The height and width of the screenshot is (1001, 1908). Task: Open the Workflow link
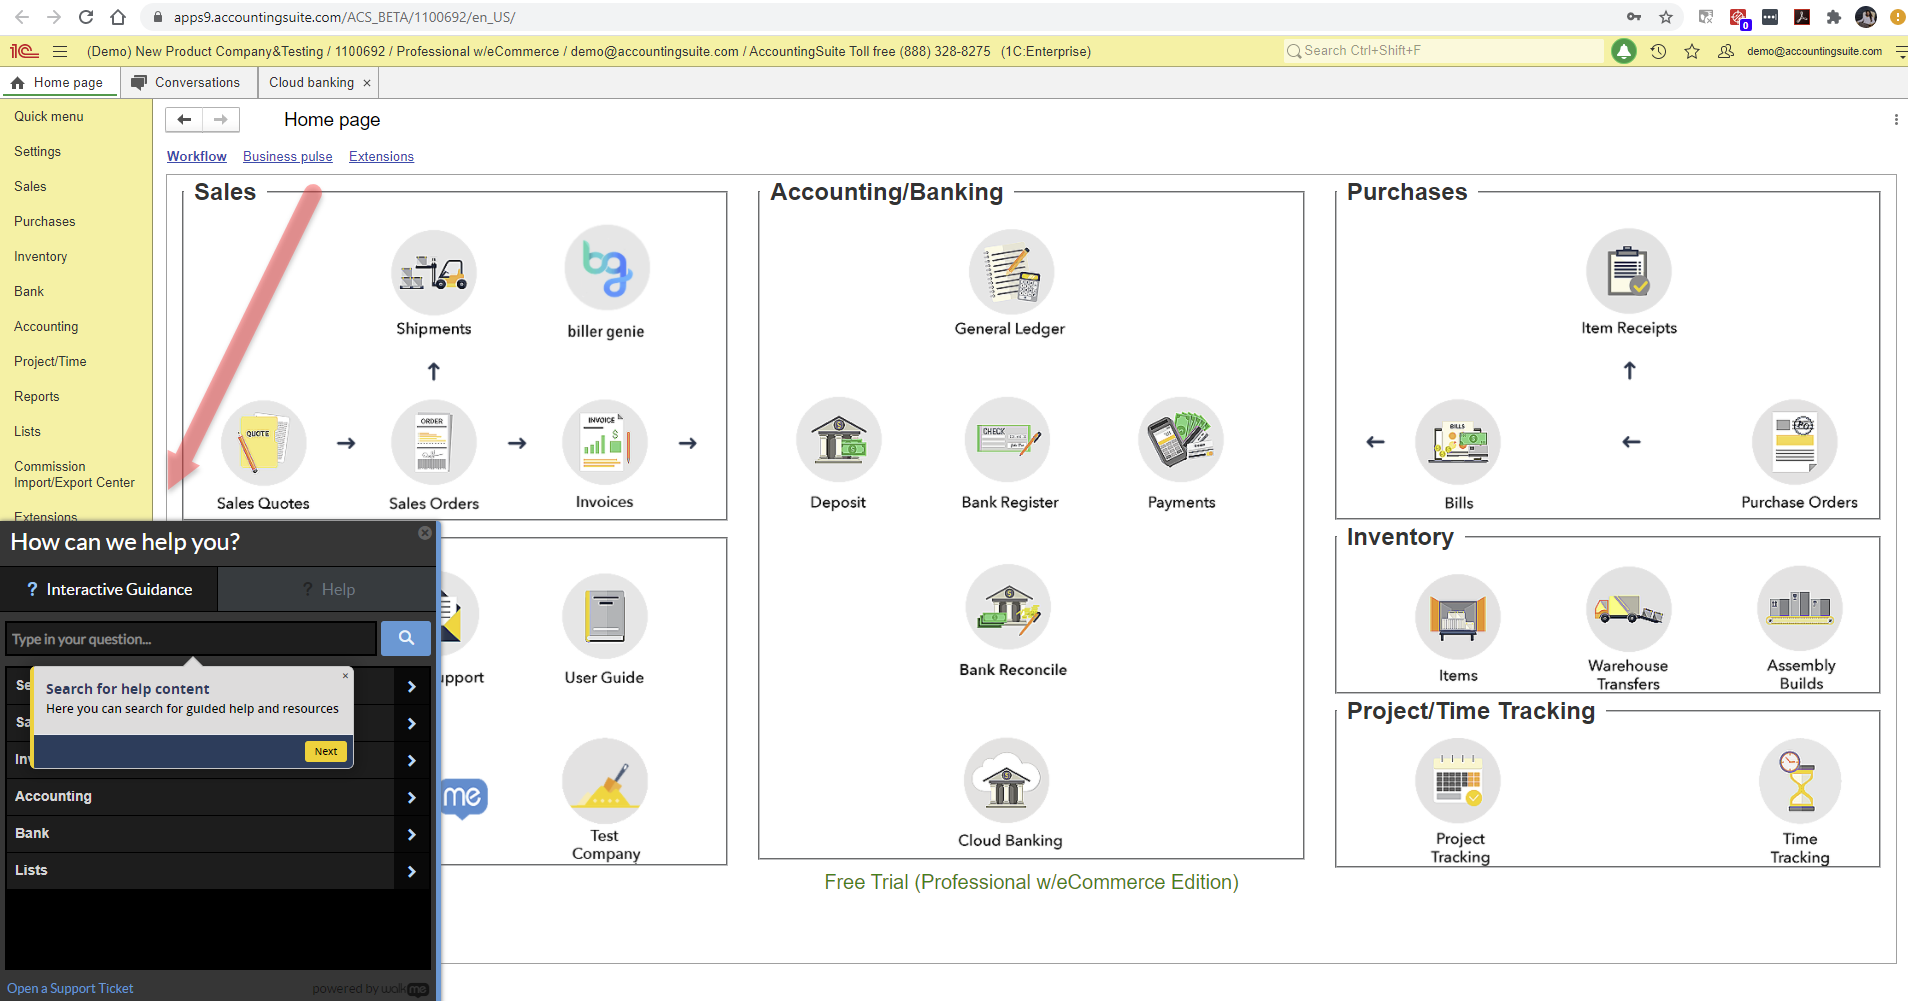point(197,157)
